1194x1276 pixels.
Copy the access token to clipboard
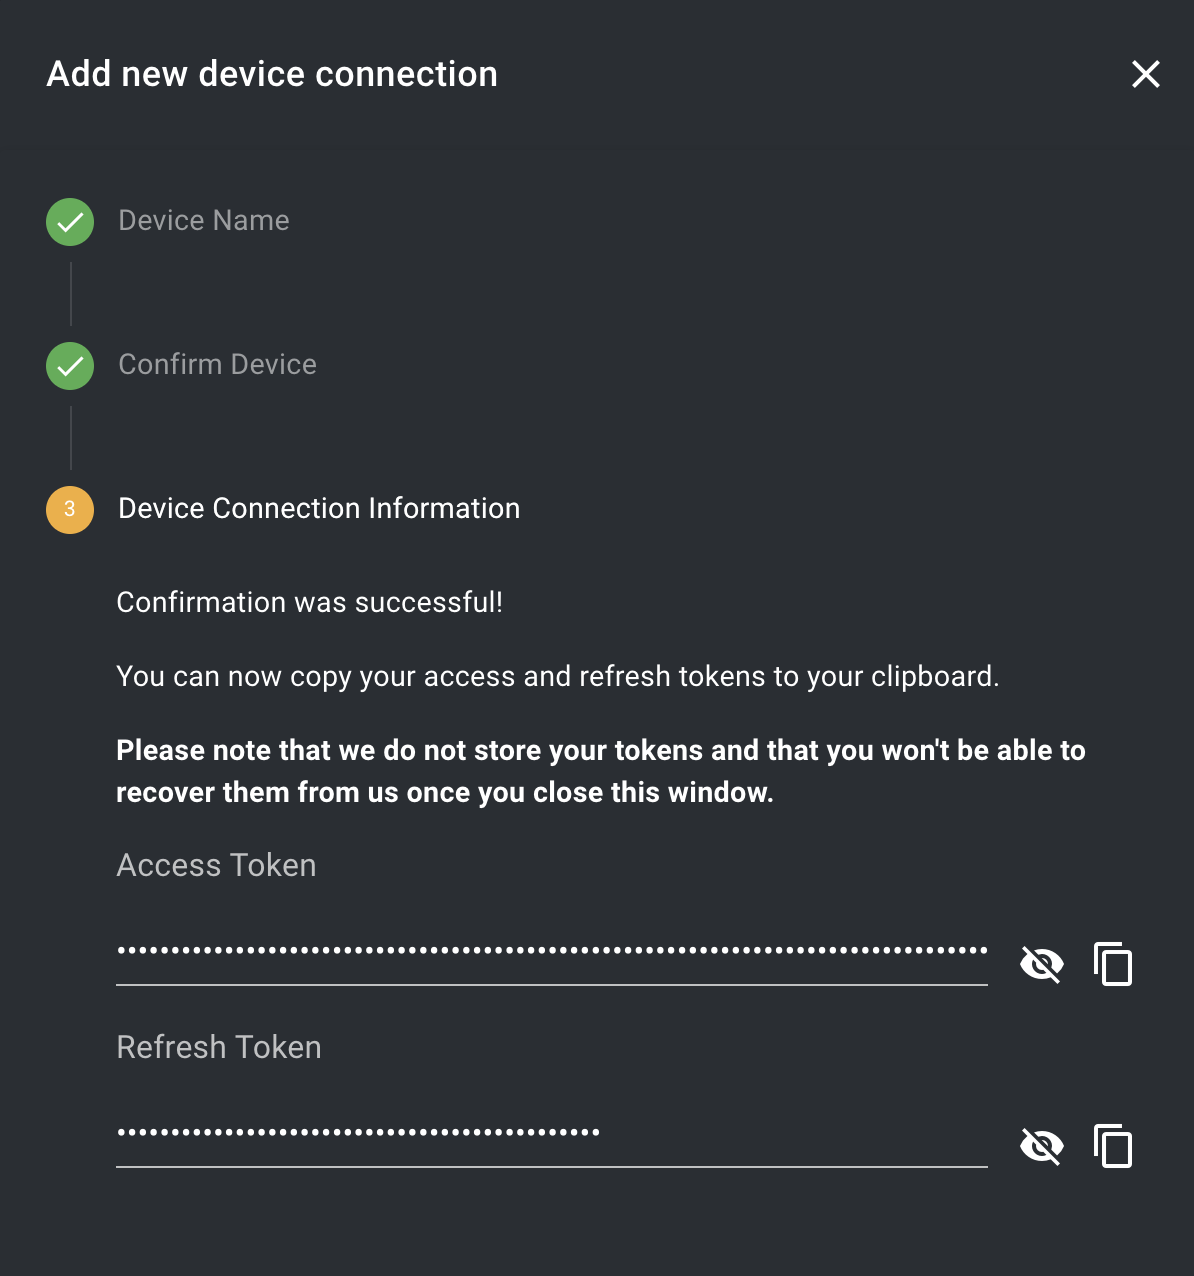[x=1113, y=964]
